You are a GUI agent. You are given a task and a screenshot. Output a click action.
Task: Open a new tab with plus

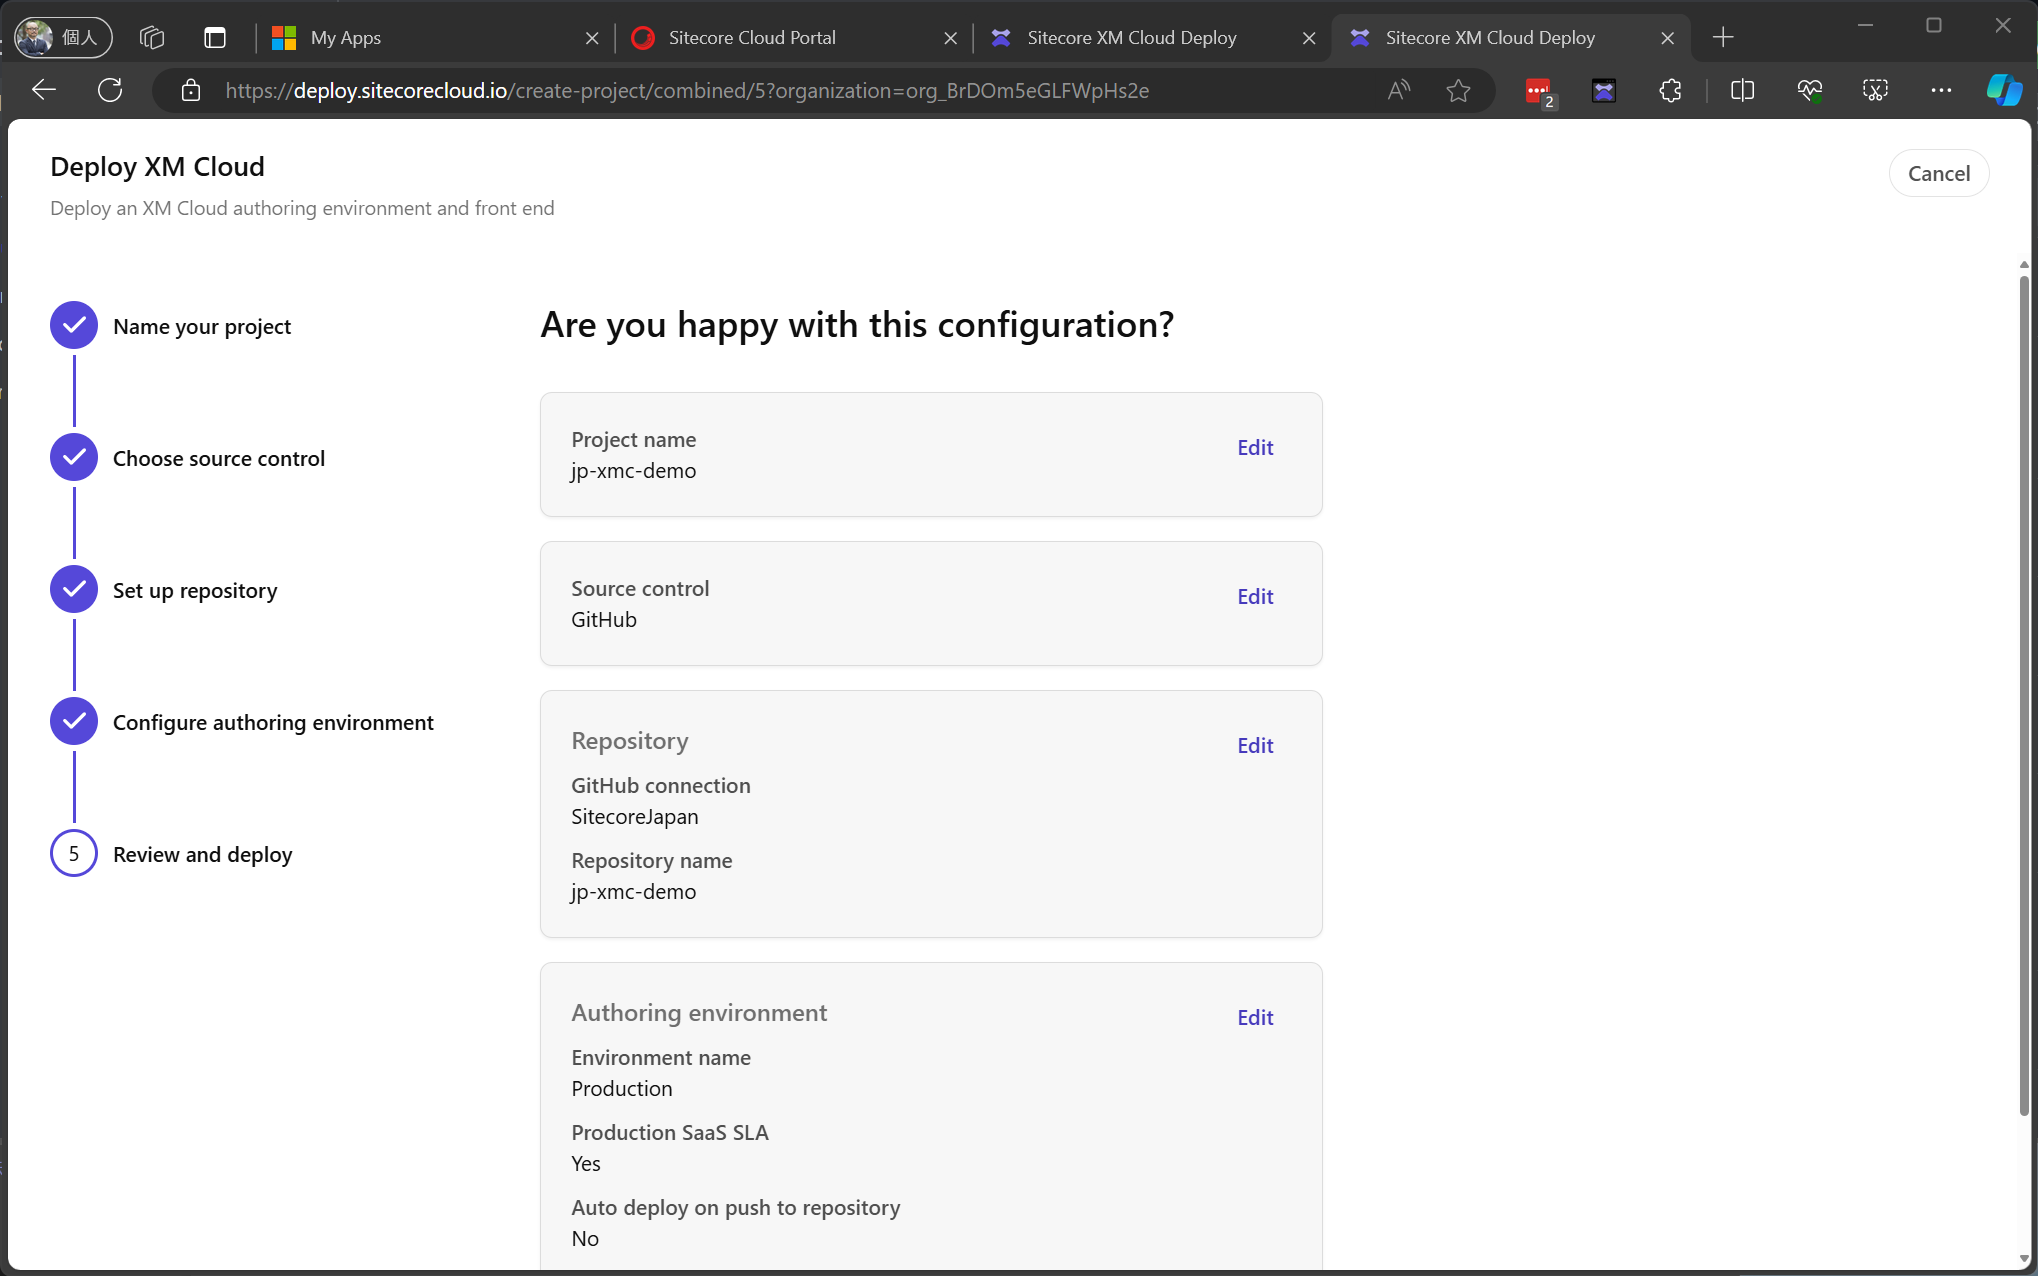click(1723, 38)
